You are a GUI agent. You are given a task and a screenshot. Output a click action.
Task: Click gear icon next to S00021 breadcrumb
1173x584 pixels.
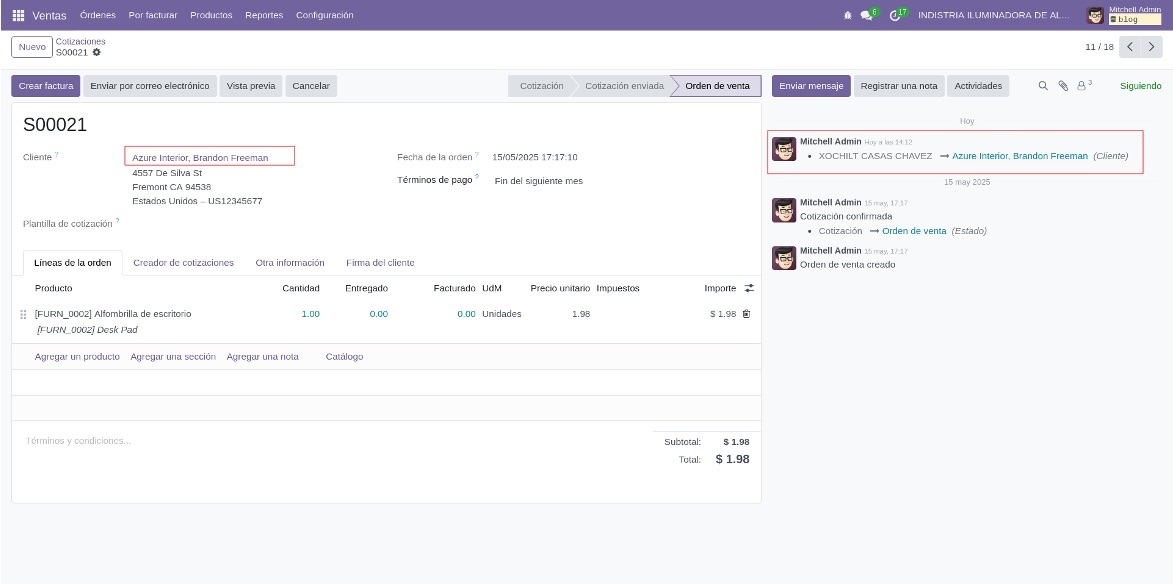[97, 52]
